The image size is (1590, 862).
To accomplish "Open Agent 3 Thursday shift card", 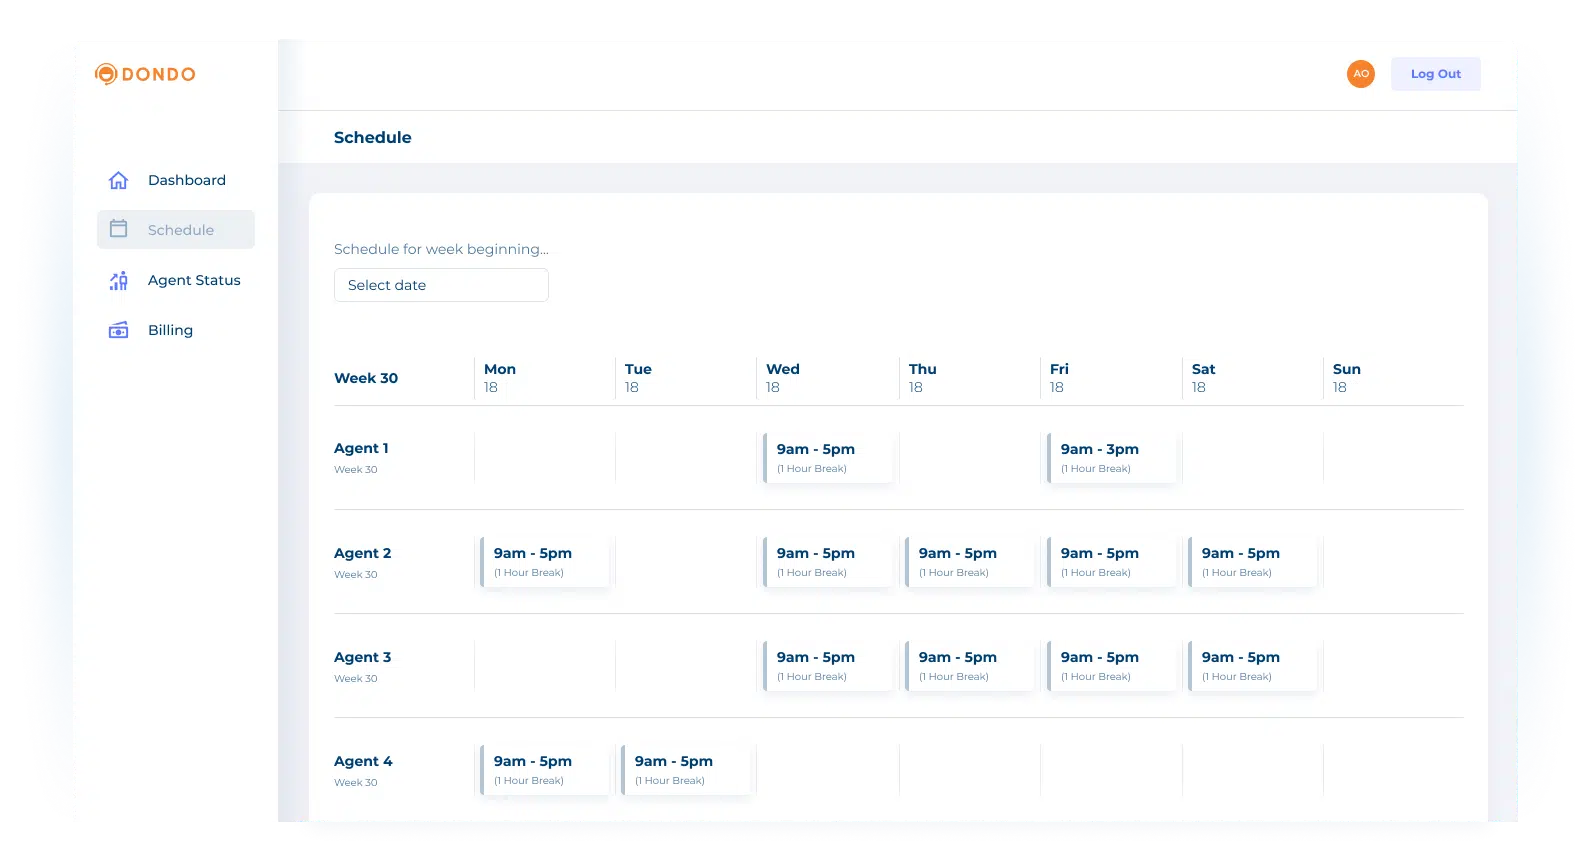I will click(x=970, y=666).
